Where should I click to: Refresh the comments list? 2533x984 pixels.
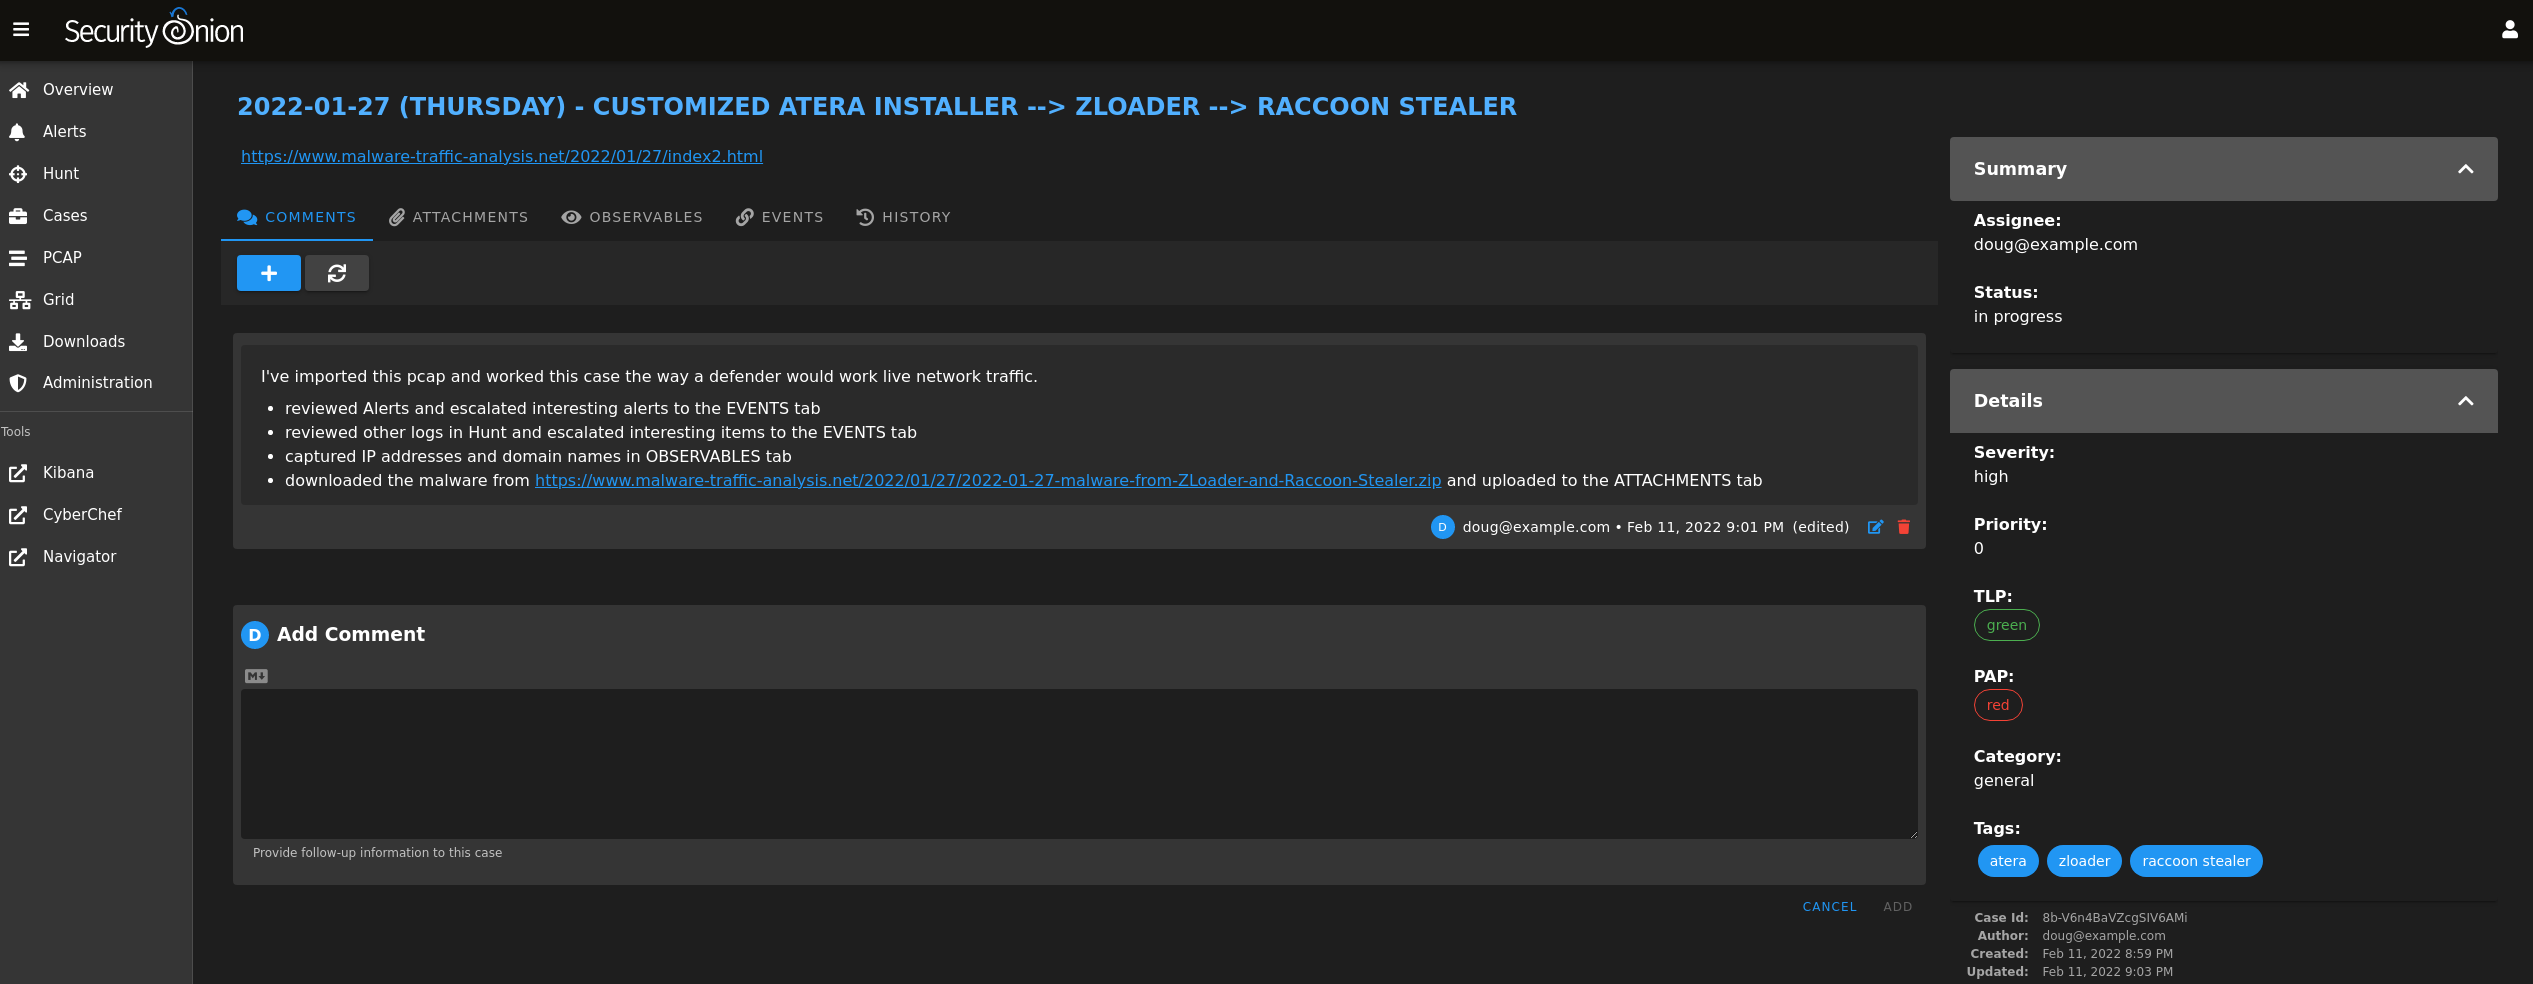tap(337, 273)
